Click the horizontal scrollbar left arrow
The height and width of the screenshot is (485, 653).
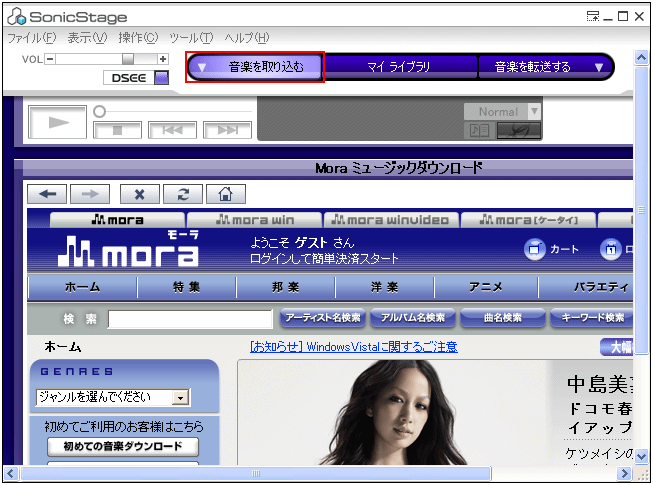11,474
